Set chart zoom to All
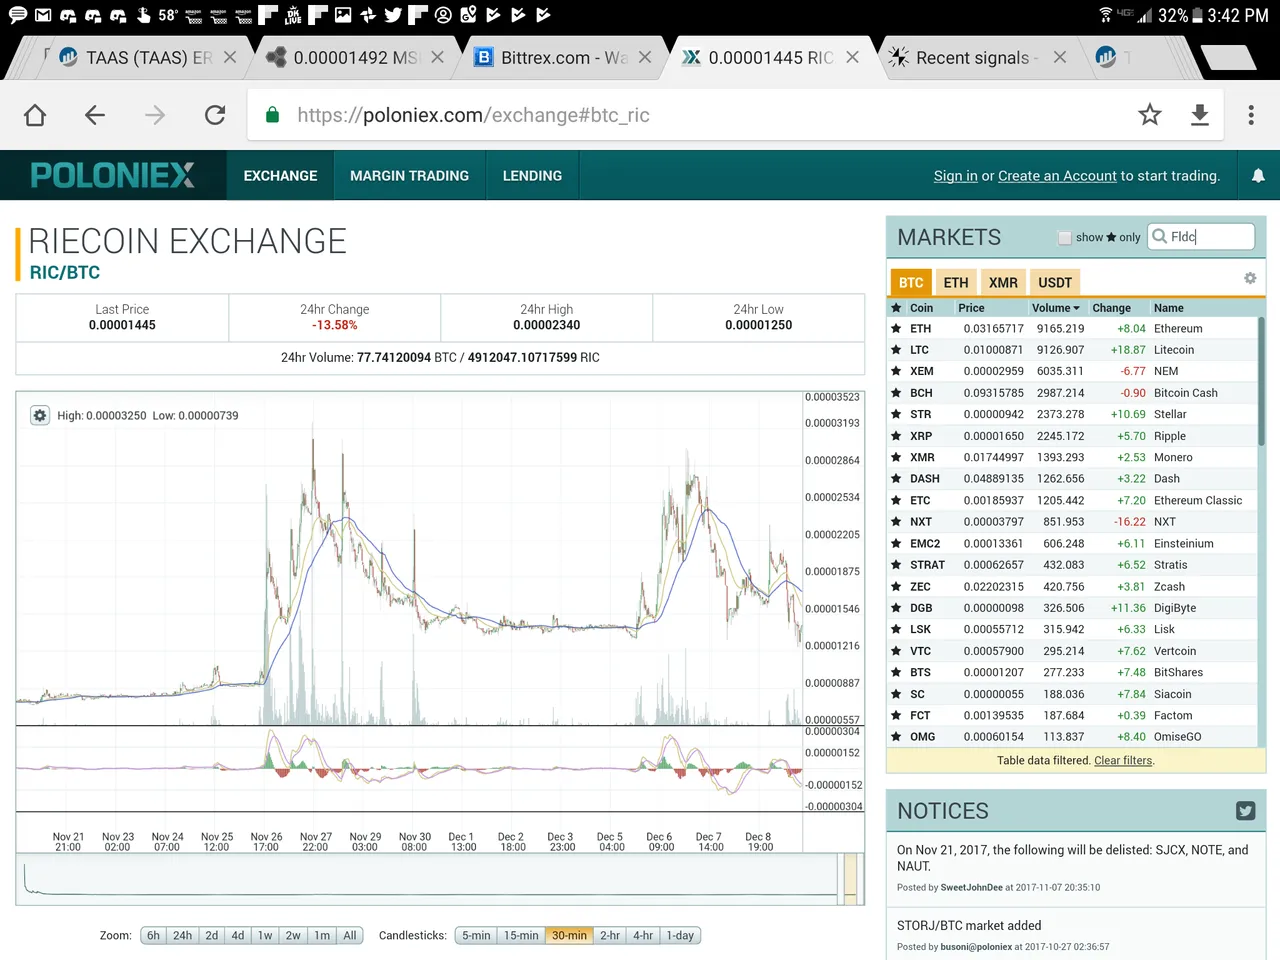The height and width of the screenshot is (960, 1280). 350,936
